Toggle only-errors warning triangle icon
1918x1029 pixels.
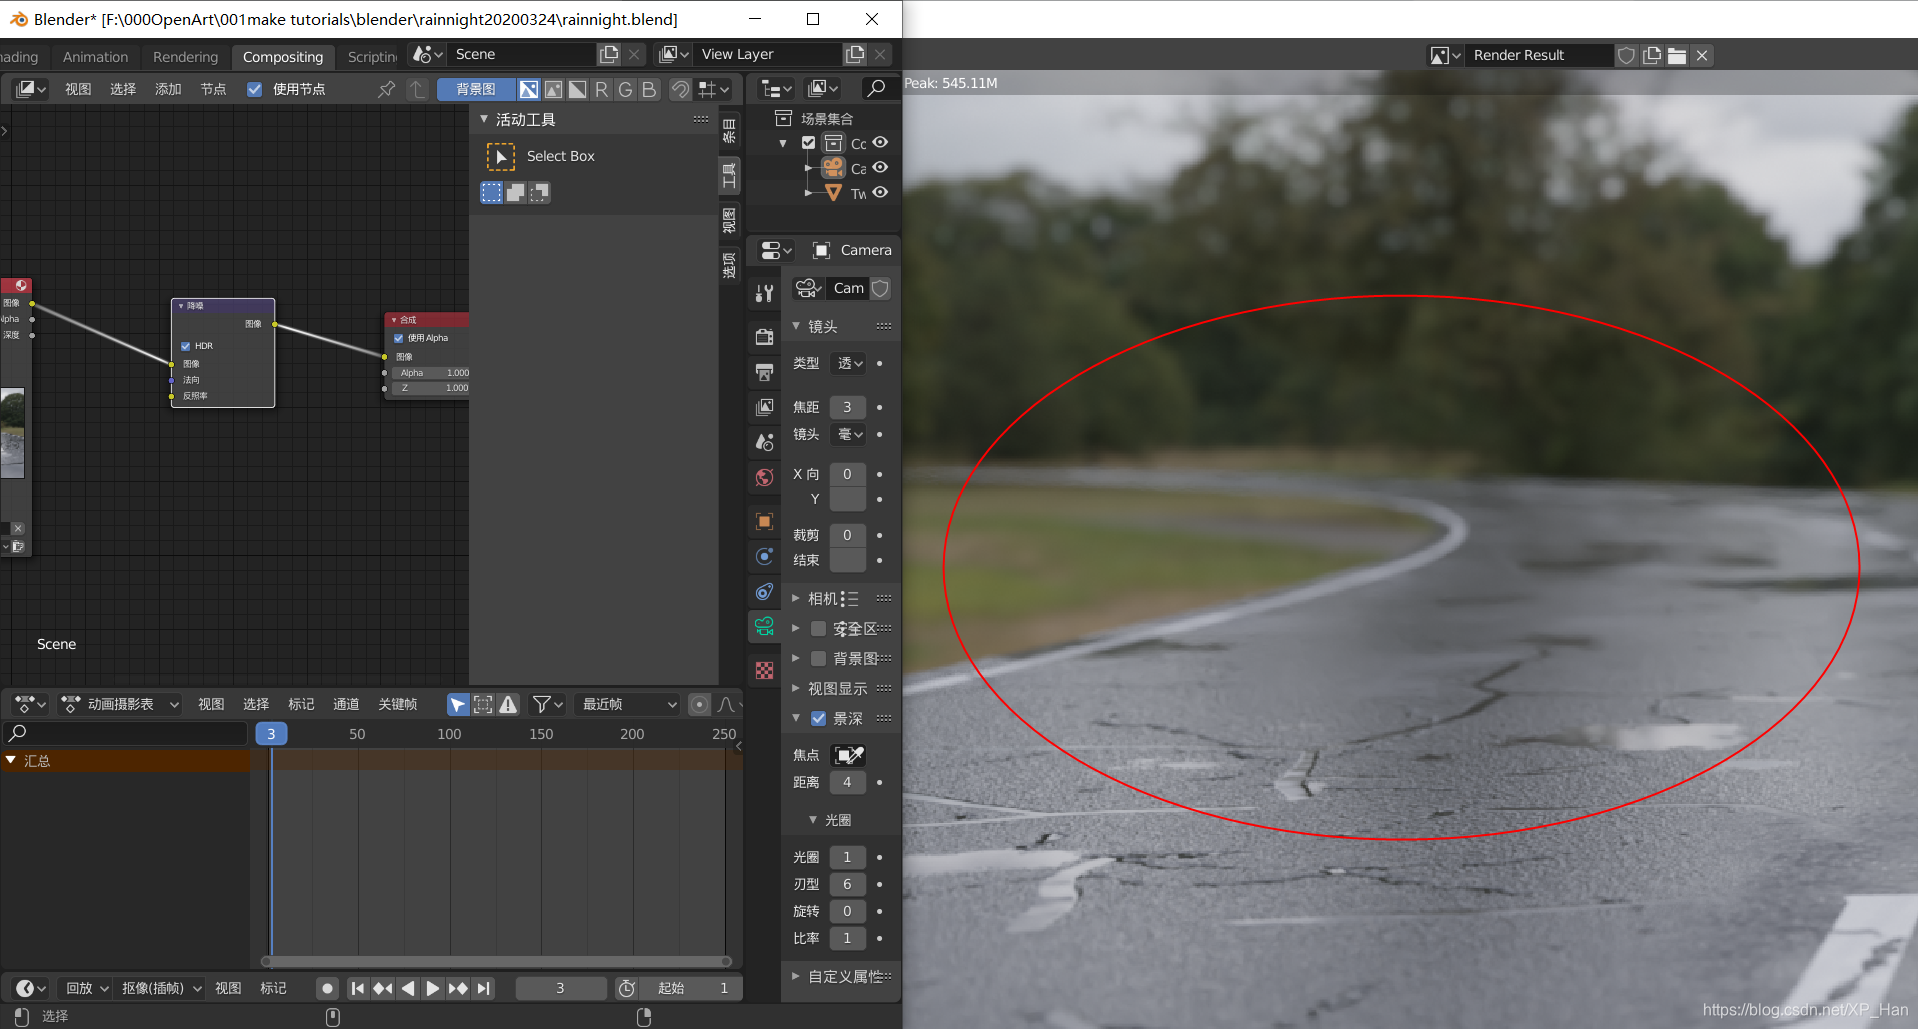tap(509, 704)
